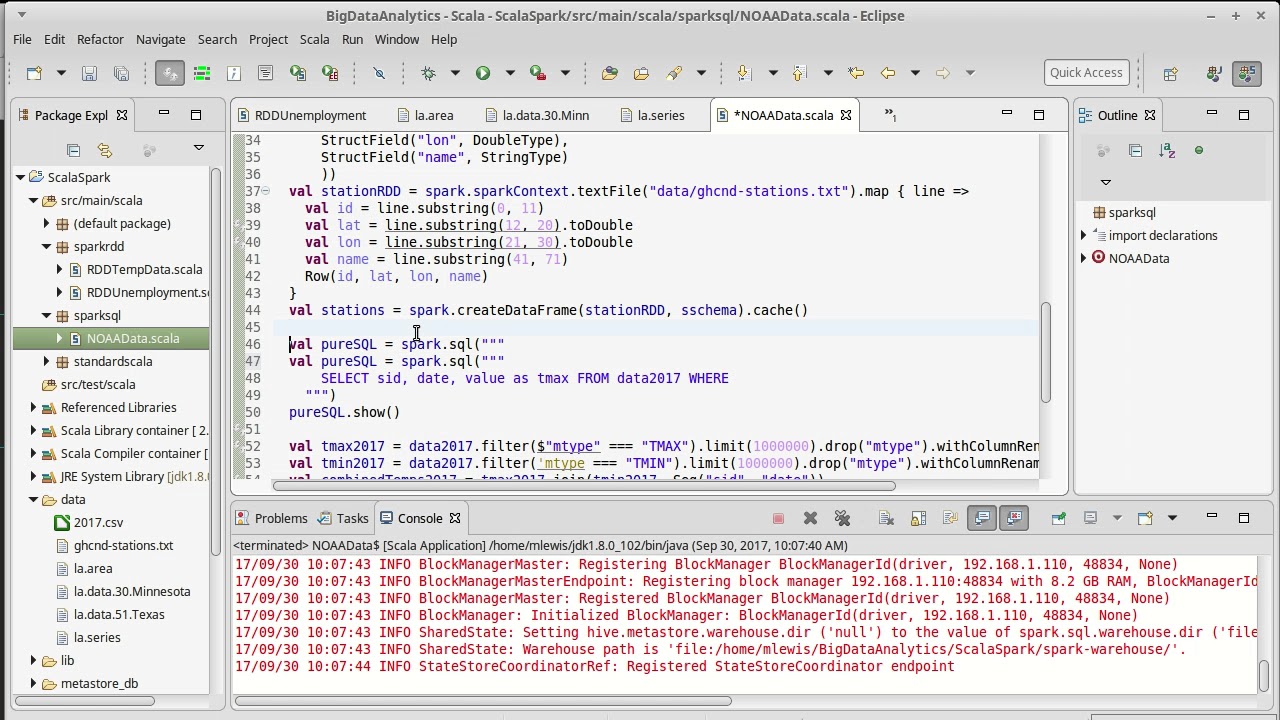
Task: Collapse the ScalaSpark project node
Action: [20, 177]
